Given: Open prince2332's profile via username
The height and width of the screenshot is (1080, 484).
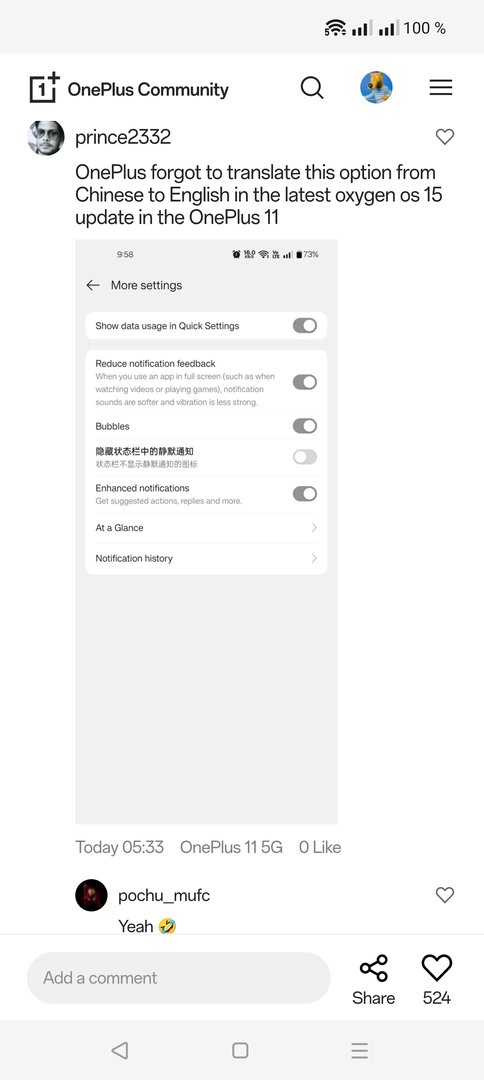Looking at the screenshot, I should (123, 137).
